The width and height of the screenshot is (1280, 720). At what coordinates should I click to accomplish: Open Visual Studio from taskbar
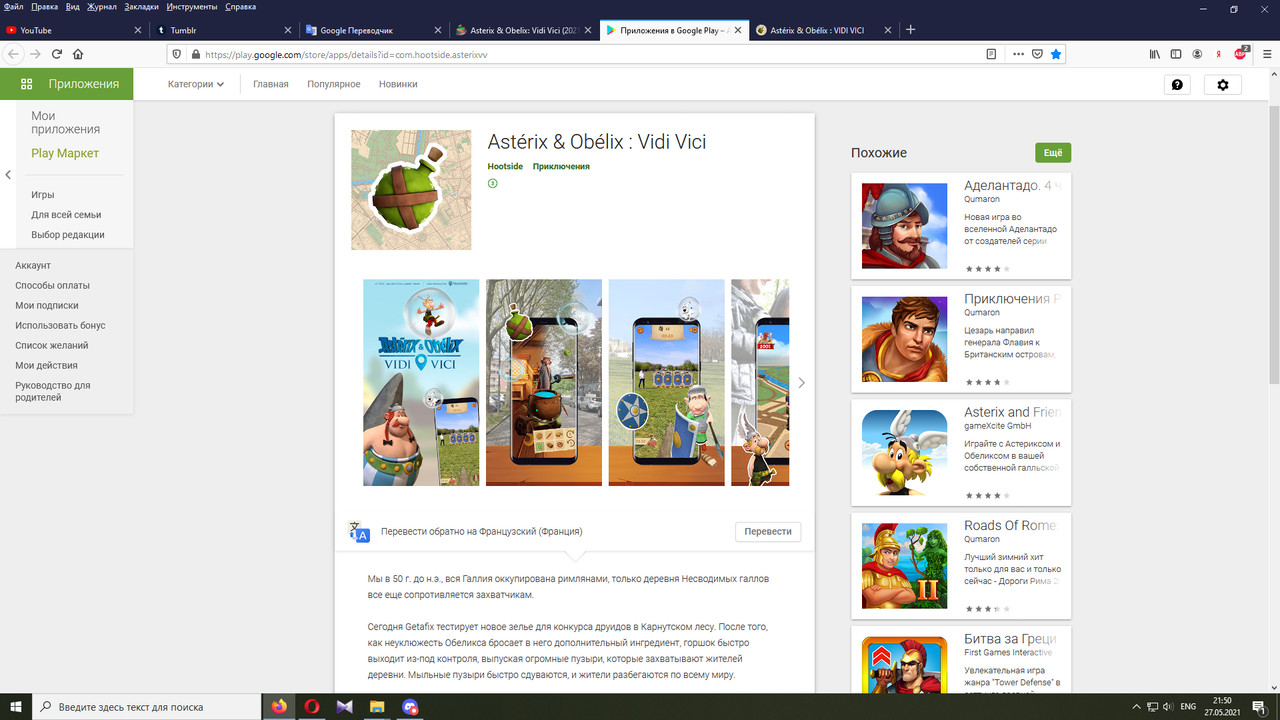tap(344, 707)
